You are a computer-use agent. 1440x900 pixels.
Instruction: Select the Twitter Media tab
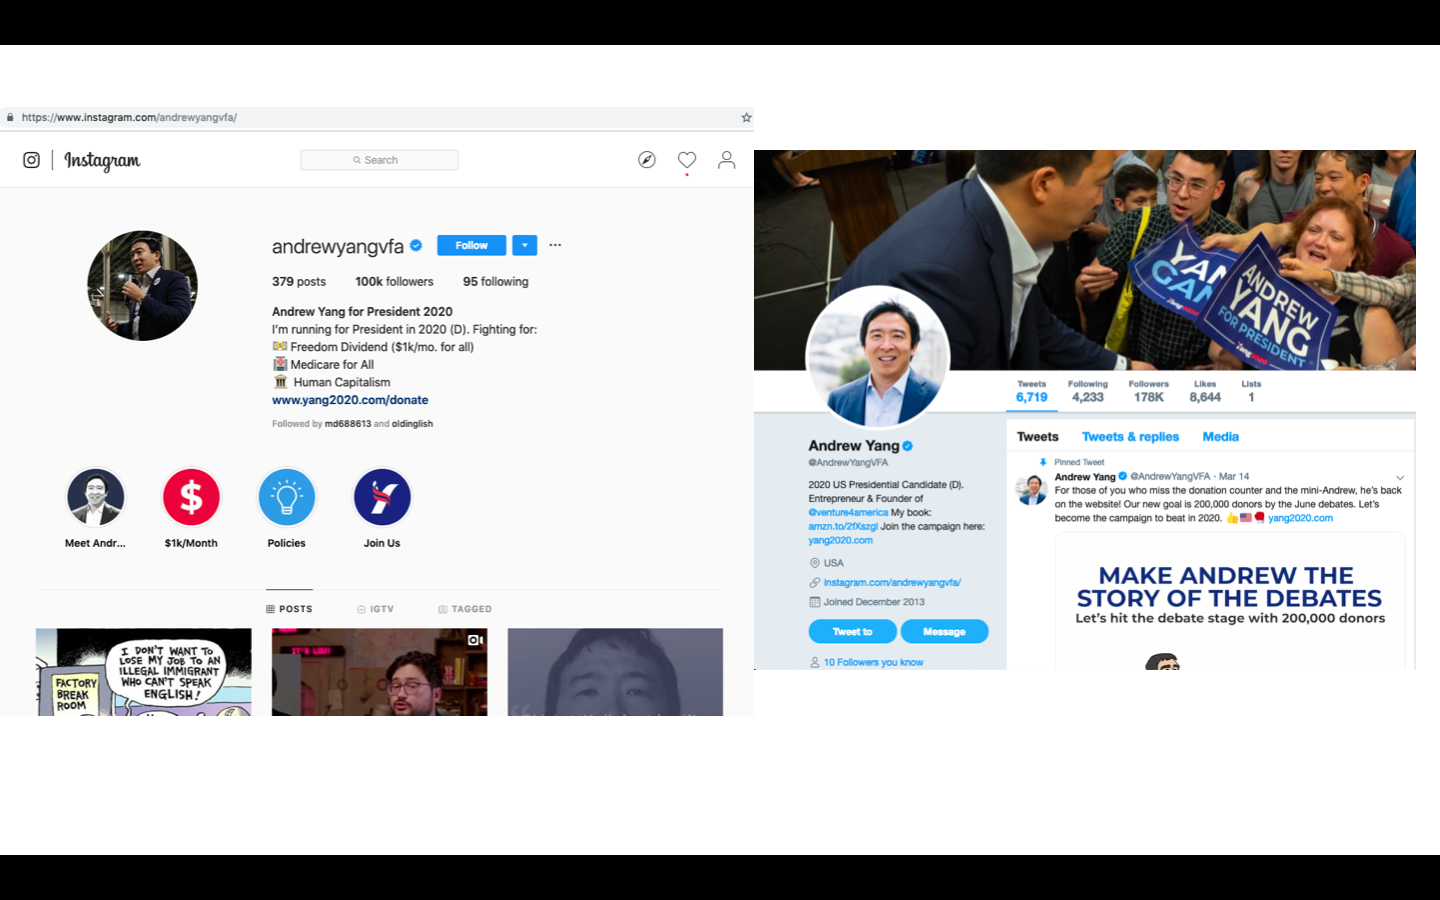point(1220,437)
